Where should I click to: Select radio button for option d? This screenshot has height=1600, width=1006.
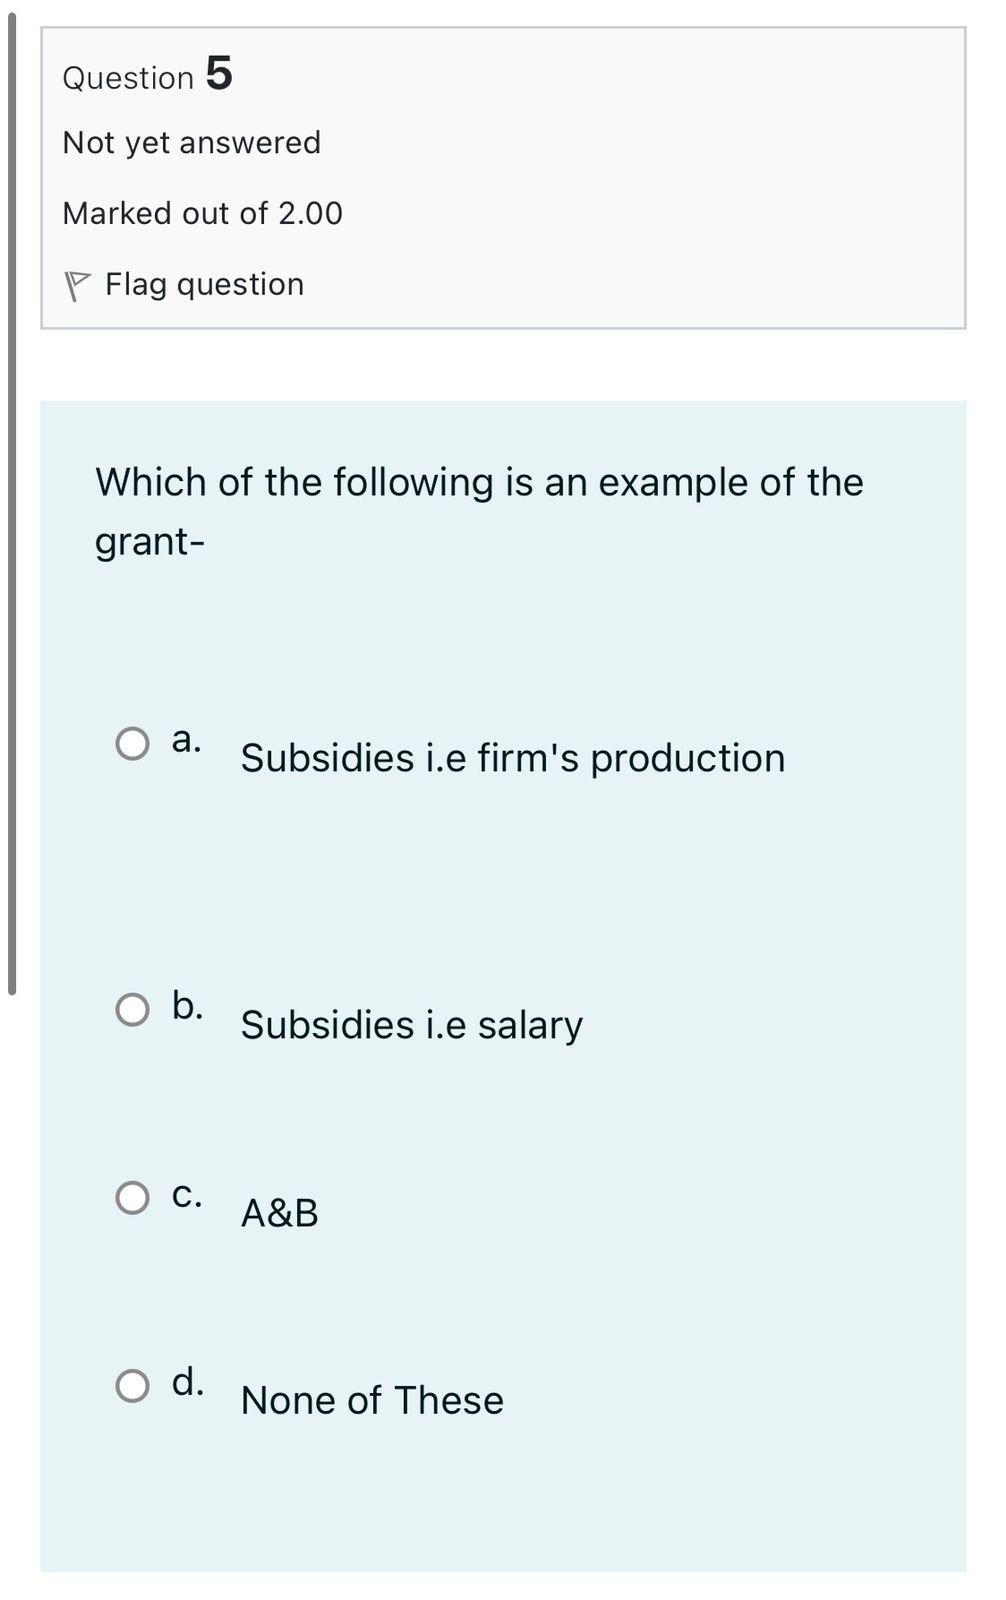[132, 1384]
